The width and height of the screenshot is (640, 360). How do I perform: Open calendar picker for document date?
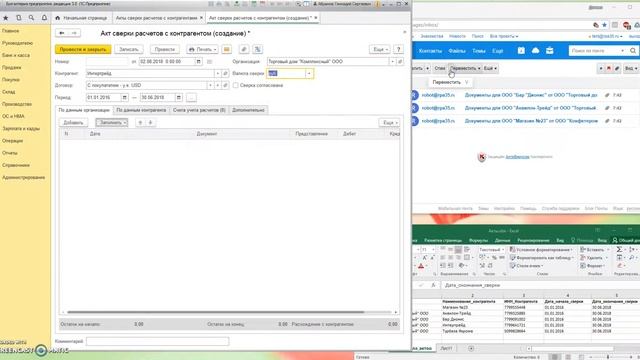click(x=198, y=62)
